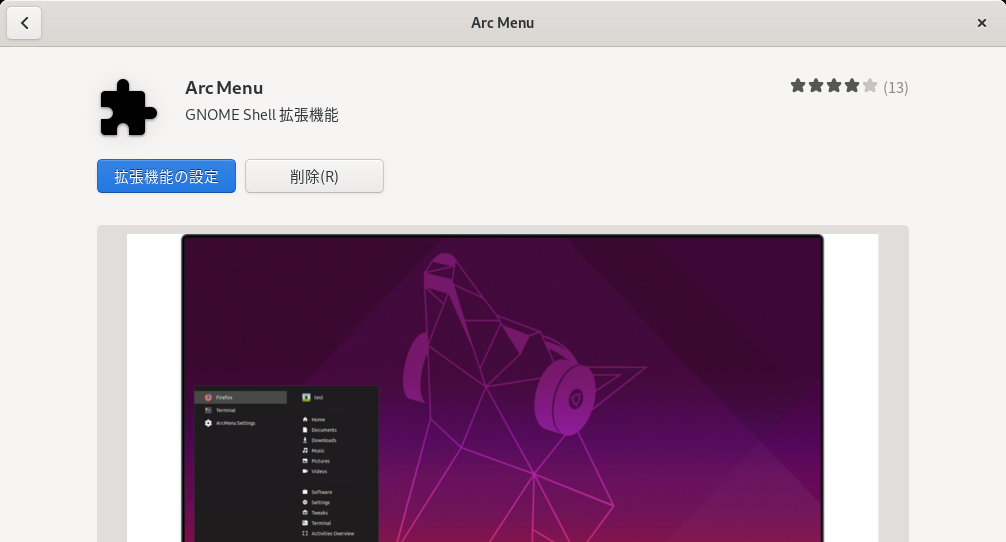Open the (13) review count
The image size is (1006, 542).
[x=896, y=87]
